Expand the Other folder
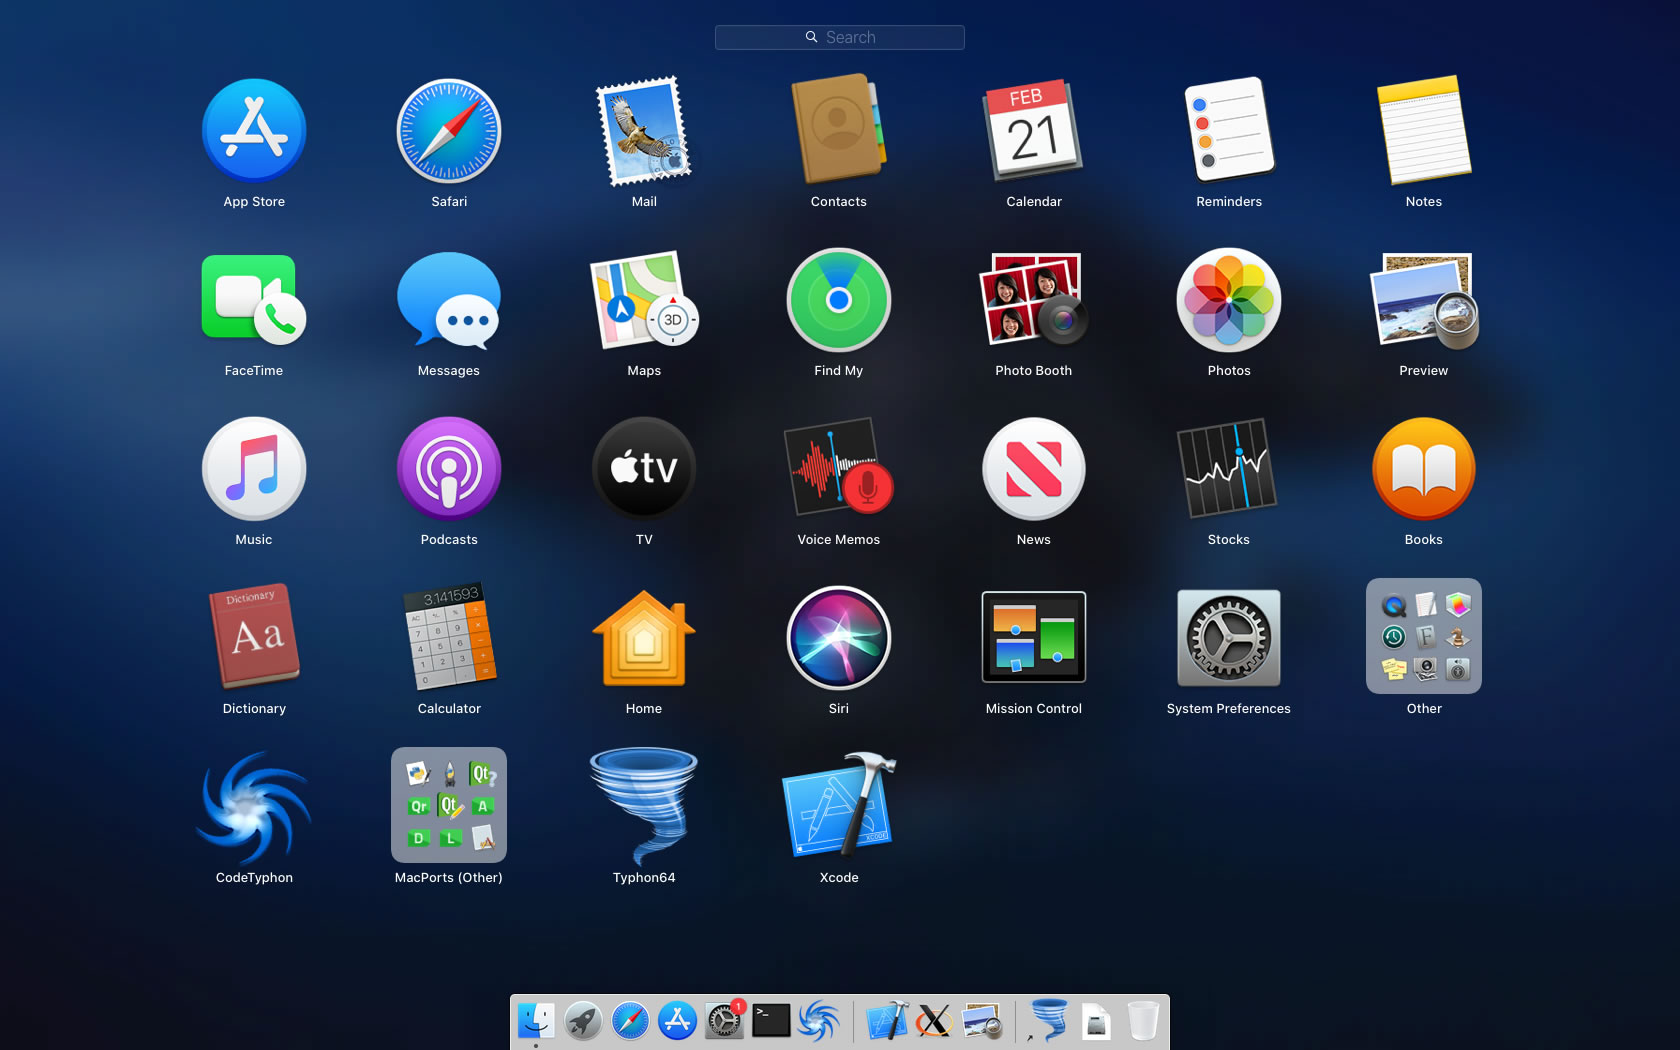Viewport: 1680px width, 1050px height. point(1424,636)
